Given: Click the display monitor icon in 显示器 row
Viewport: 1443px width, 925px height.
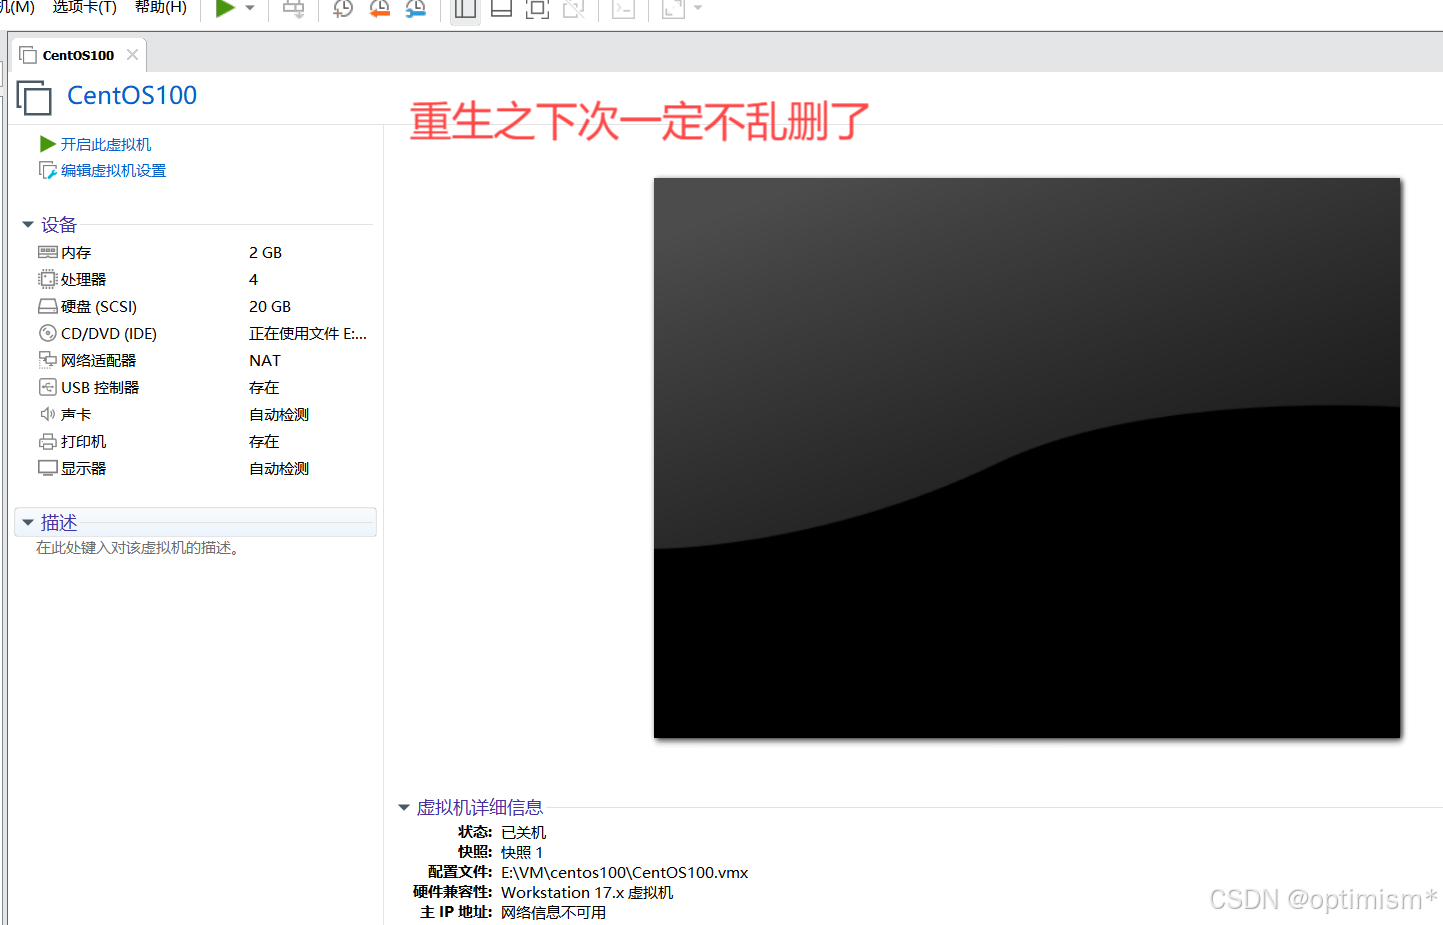Looking at the screenshot, I should tap(48, 468).
